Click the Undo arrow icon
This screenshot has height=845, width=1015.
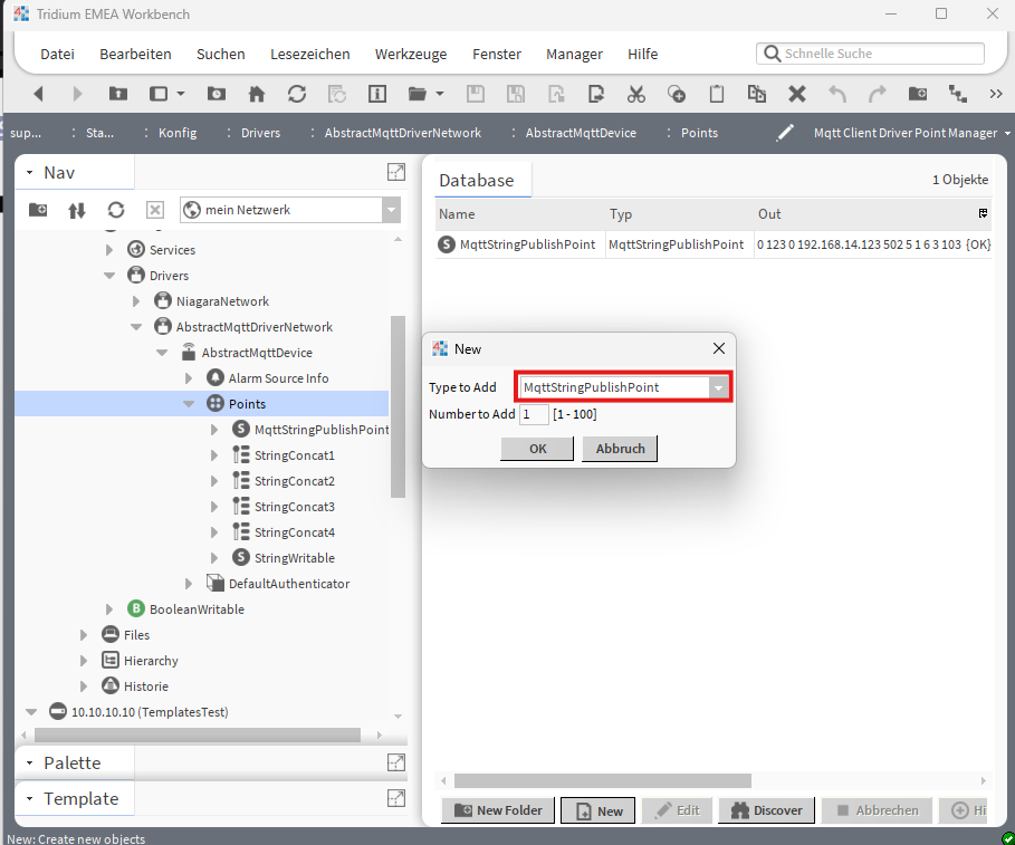[837, 94]
